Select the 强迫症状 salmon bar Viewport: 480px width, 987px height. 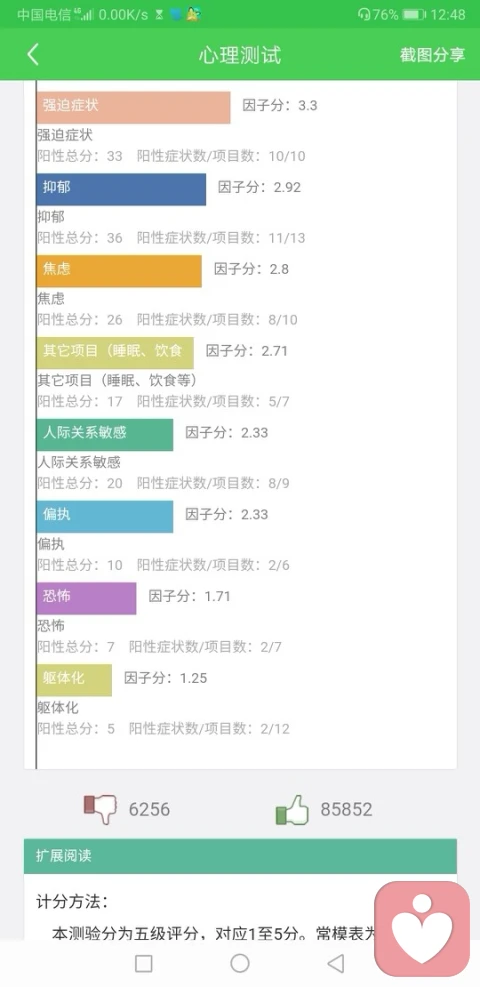pyautogui.click(x=133, y=108)
